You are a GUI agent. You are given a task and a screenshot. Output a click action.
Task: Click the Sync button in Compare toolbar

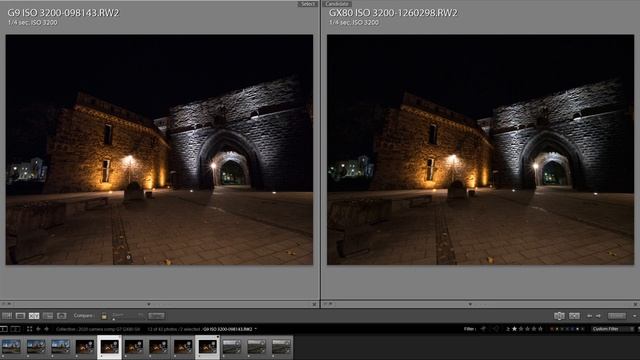click(156, 316)
